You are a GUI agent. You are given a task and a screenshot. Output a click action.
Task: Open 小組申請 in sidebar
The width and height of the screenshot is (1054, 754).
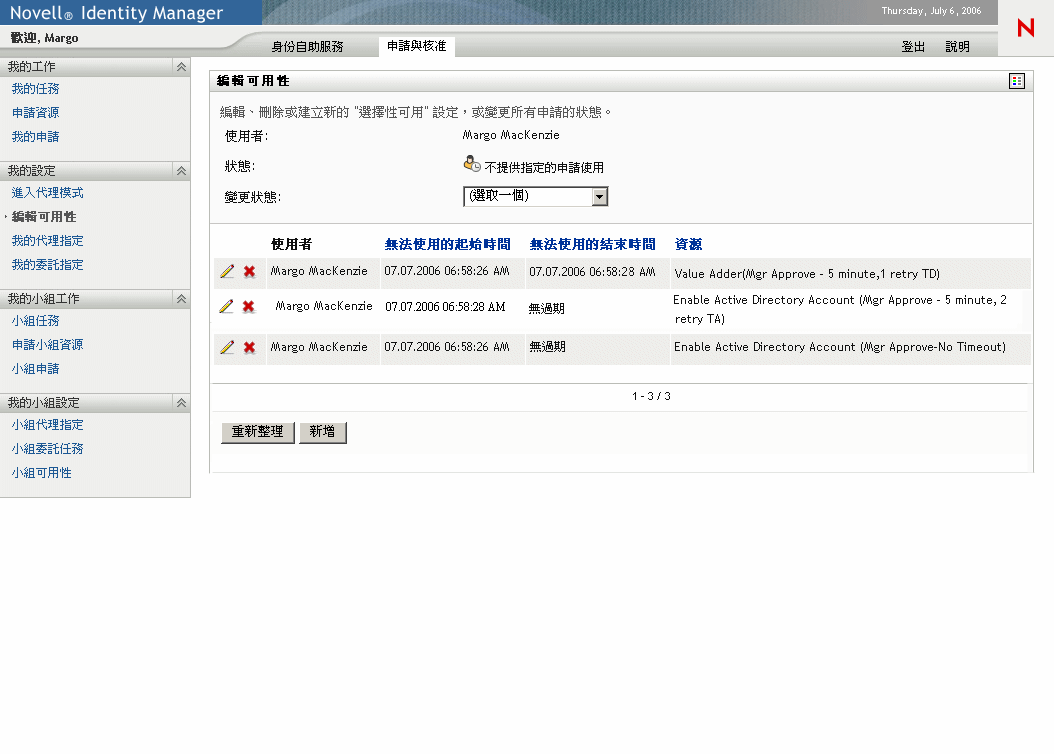click(36, 368)
